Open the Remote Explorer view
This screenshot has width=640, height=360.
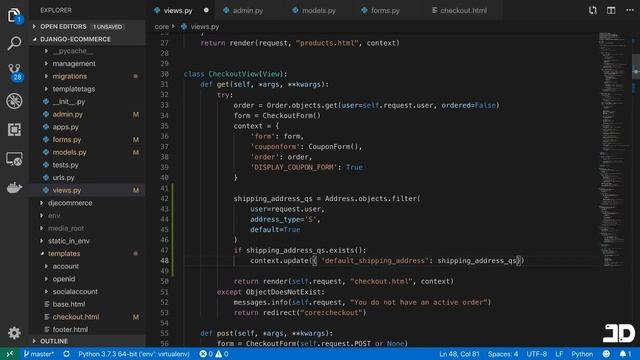point(14,159)
